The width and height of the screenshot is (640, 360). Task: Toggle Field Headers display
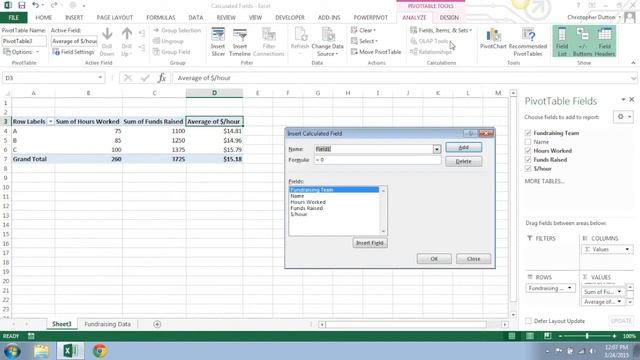(x=604, y=42)
